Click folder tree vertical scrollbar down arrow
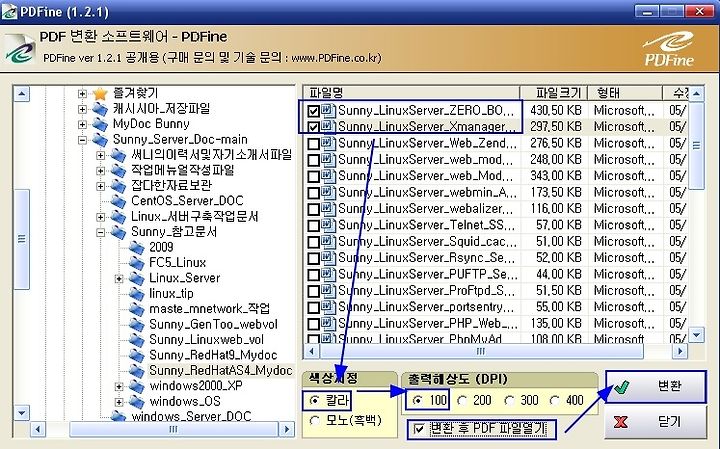Image resolution: width=720 pixels, height=449 pixels. 22,412
